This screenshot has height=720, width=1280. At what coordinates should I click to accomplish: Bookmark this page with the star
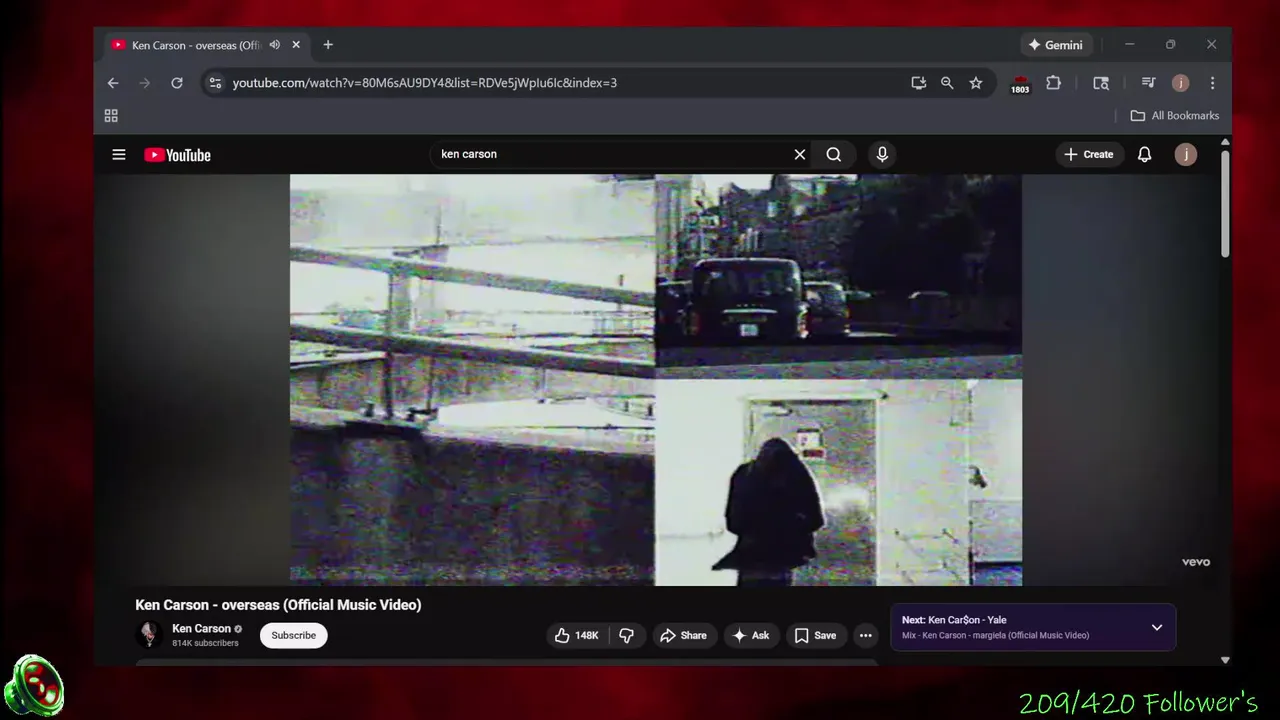click(976, 83)
